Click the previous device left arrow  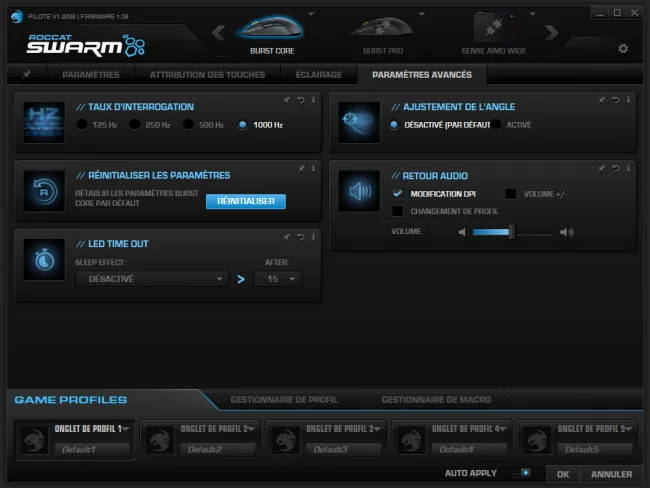click(219, 32)
